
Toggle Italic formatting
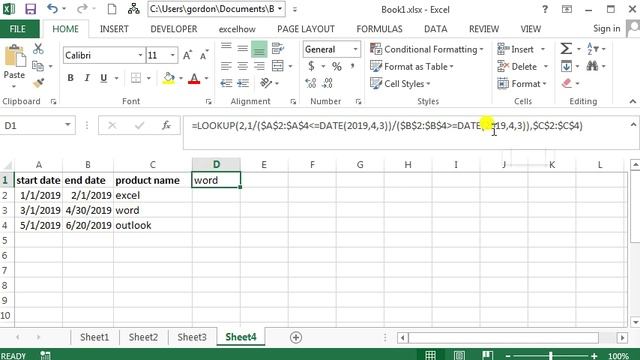[87, 78]
